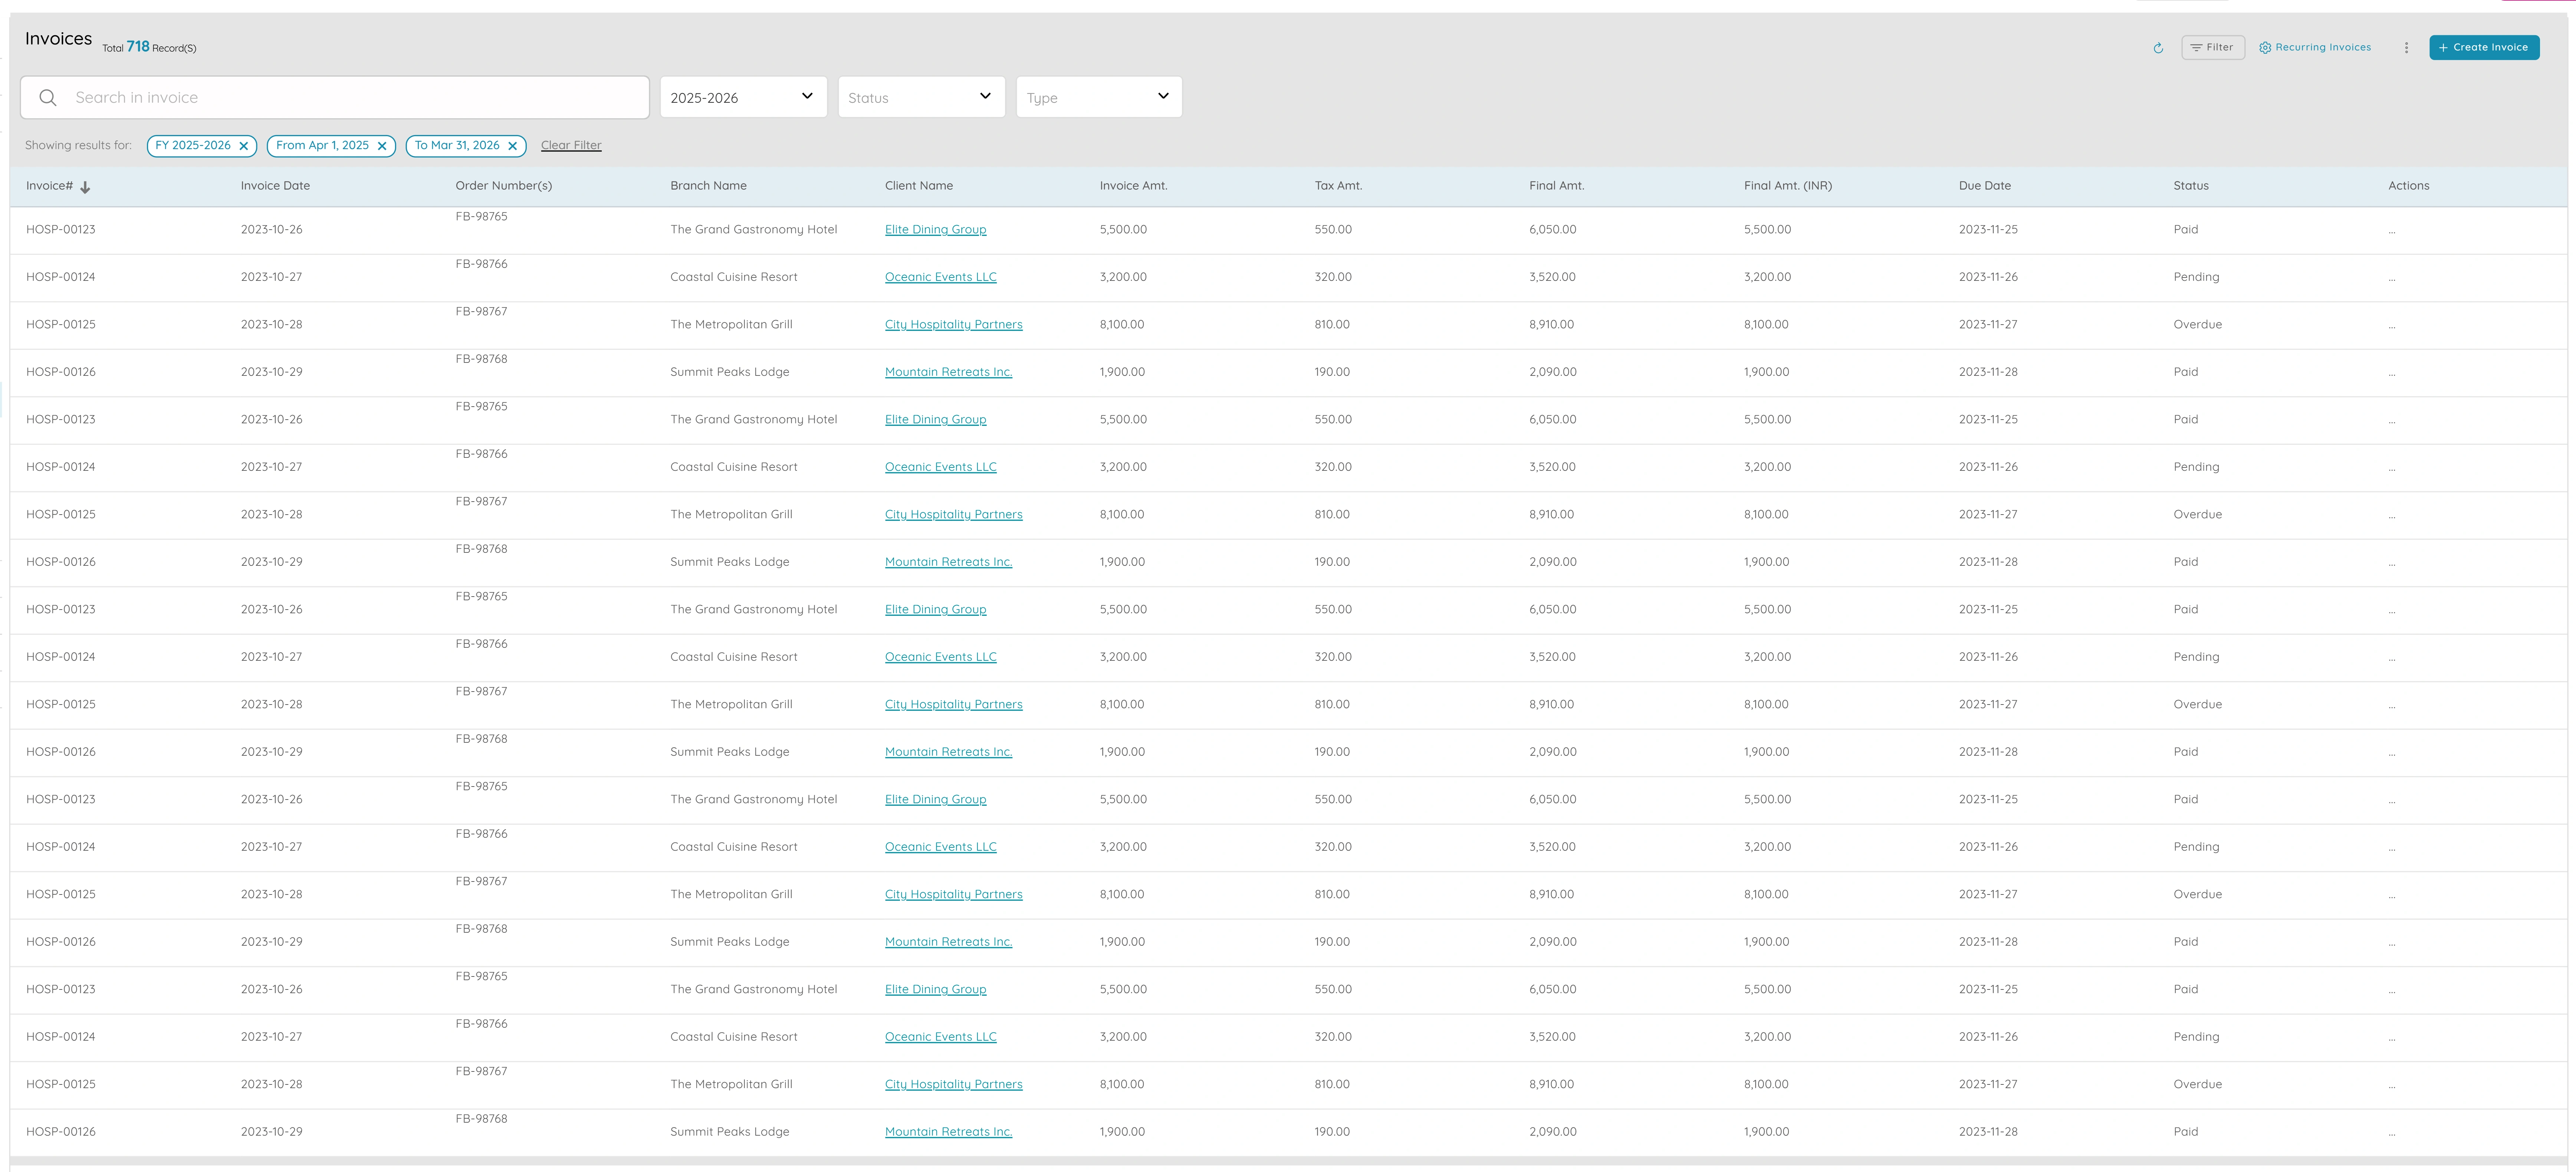This screenshot has height=1172, width=2576.
Task: Remove the From Apr 1, 2025 chip
Action: (x=382, y=146)
